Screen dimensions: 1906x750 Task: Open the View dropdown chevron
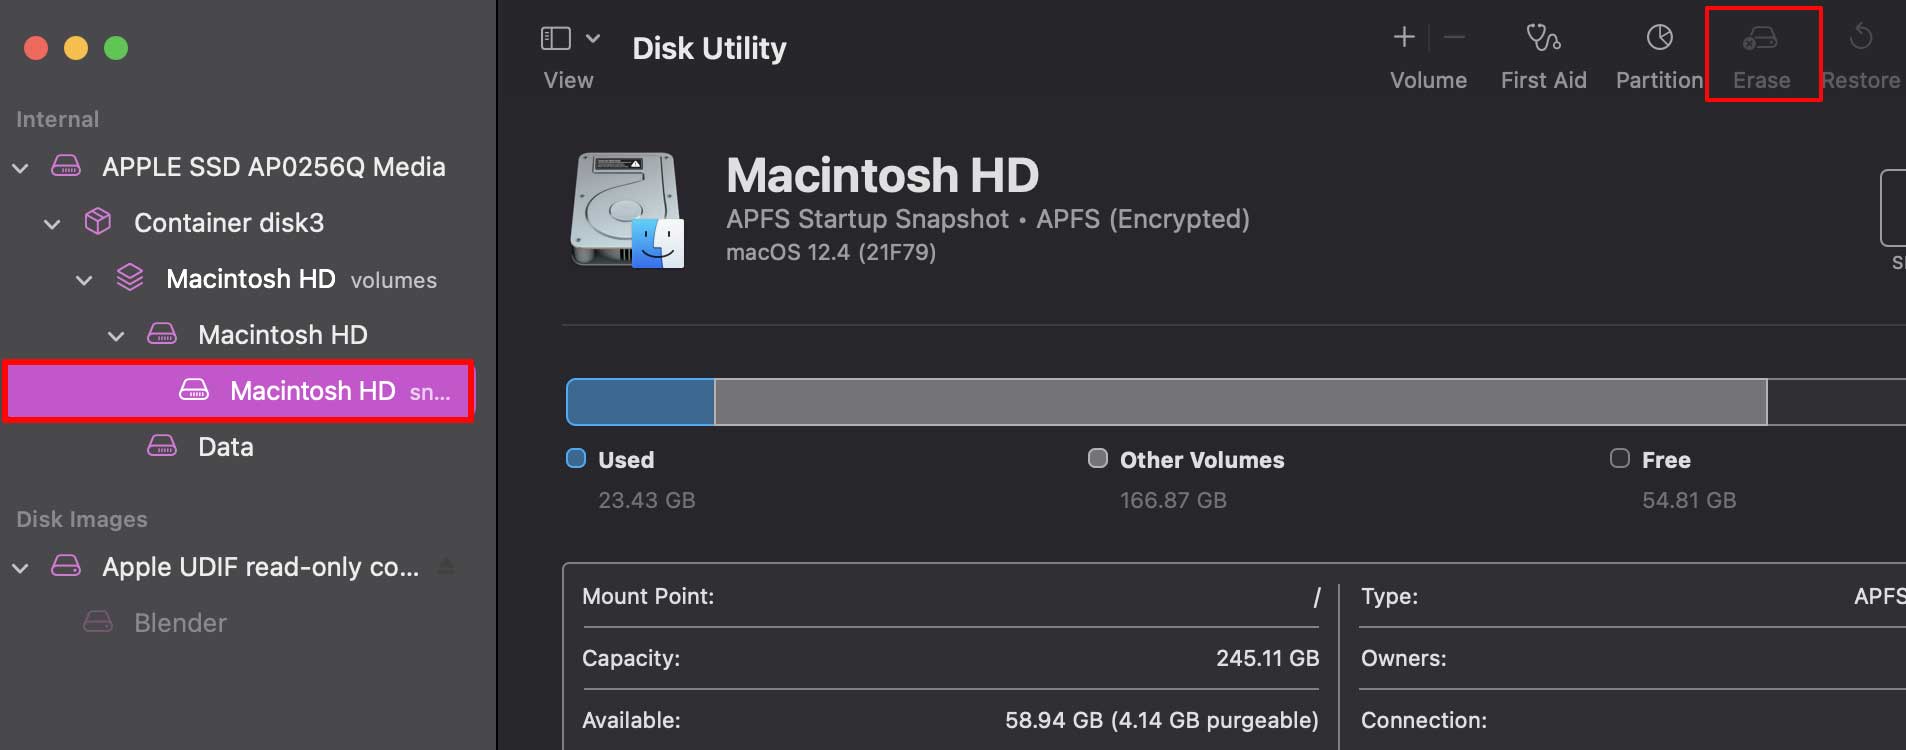tap(593, 38)
